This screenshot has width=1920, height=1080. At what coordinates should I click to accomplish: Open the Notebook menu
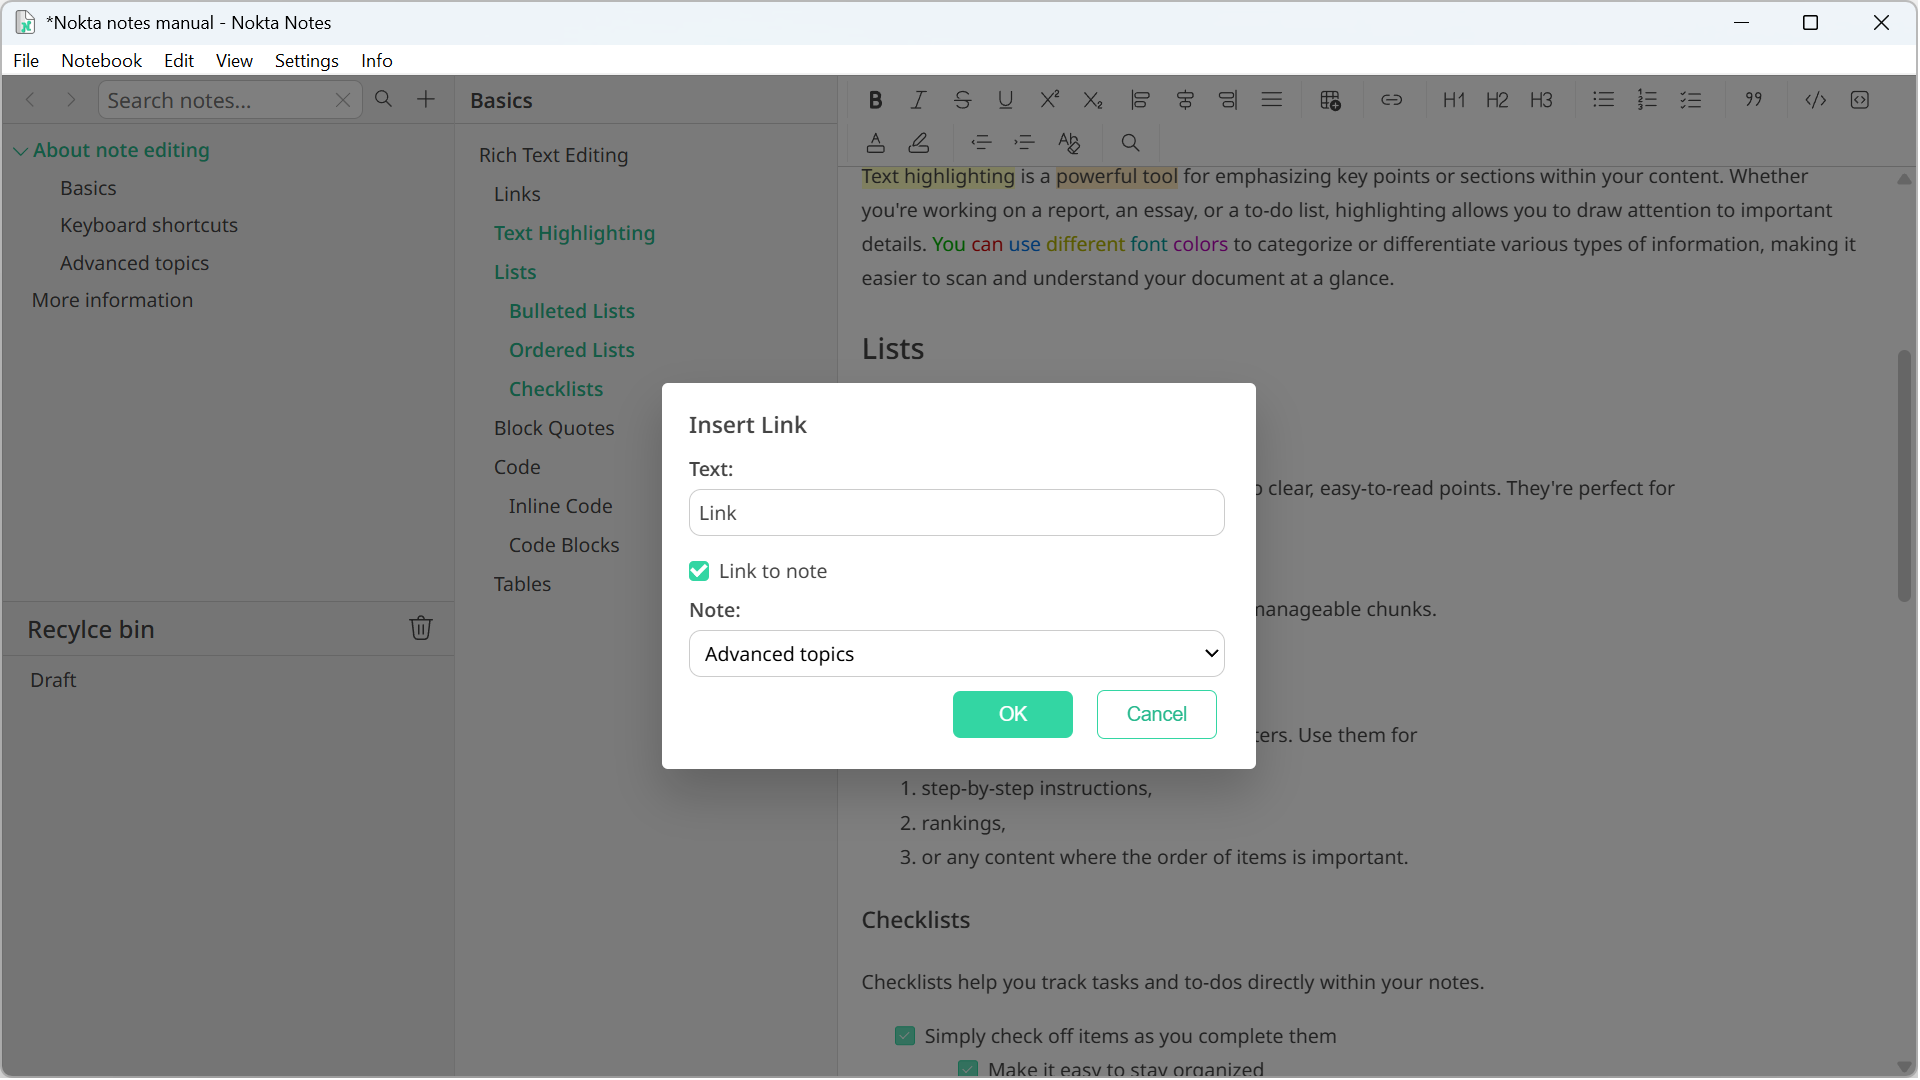tap(101, 60)
